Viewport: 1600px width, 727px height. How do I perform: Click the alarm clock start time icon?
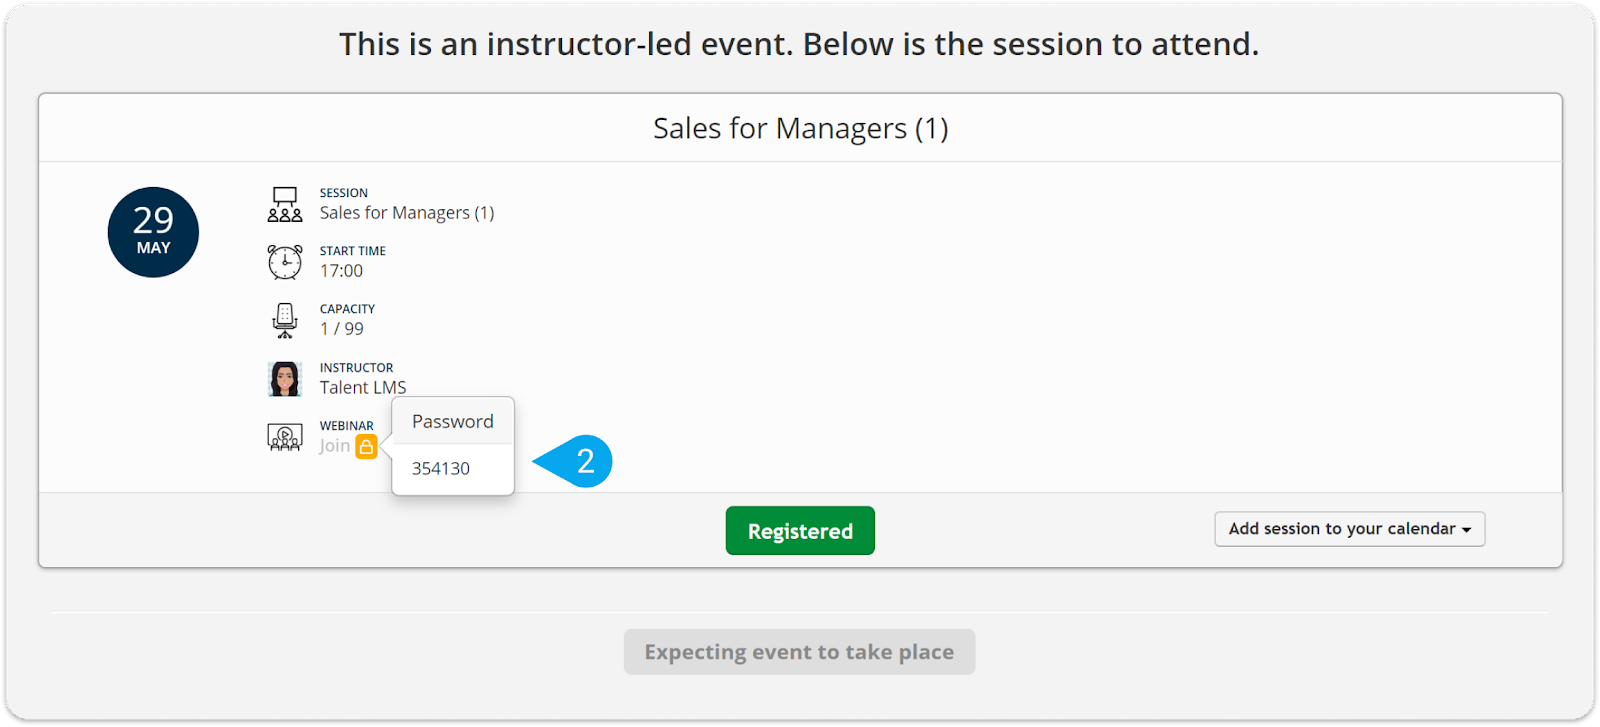[284, 261]
